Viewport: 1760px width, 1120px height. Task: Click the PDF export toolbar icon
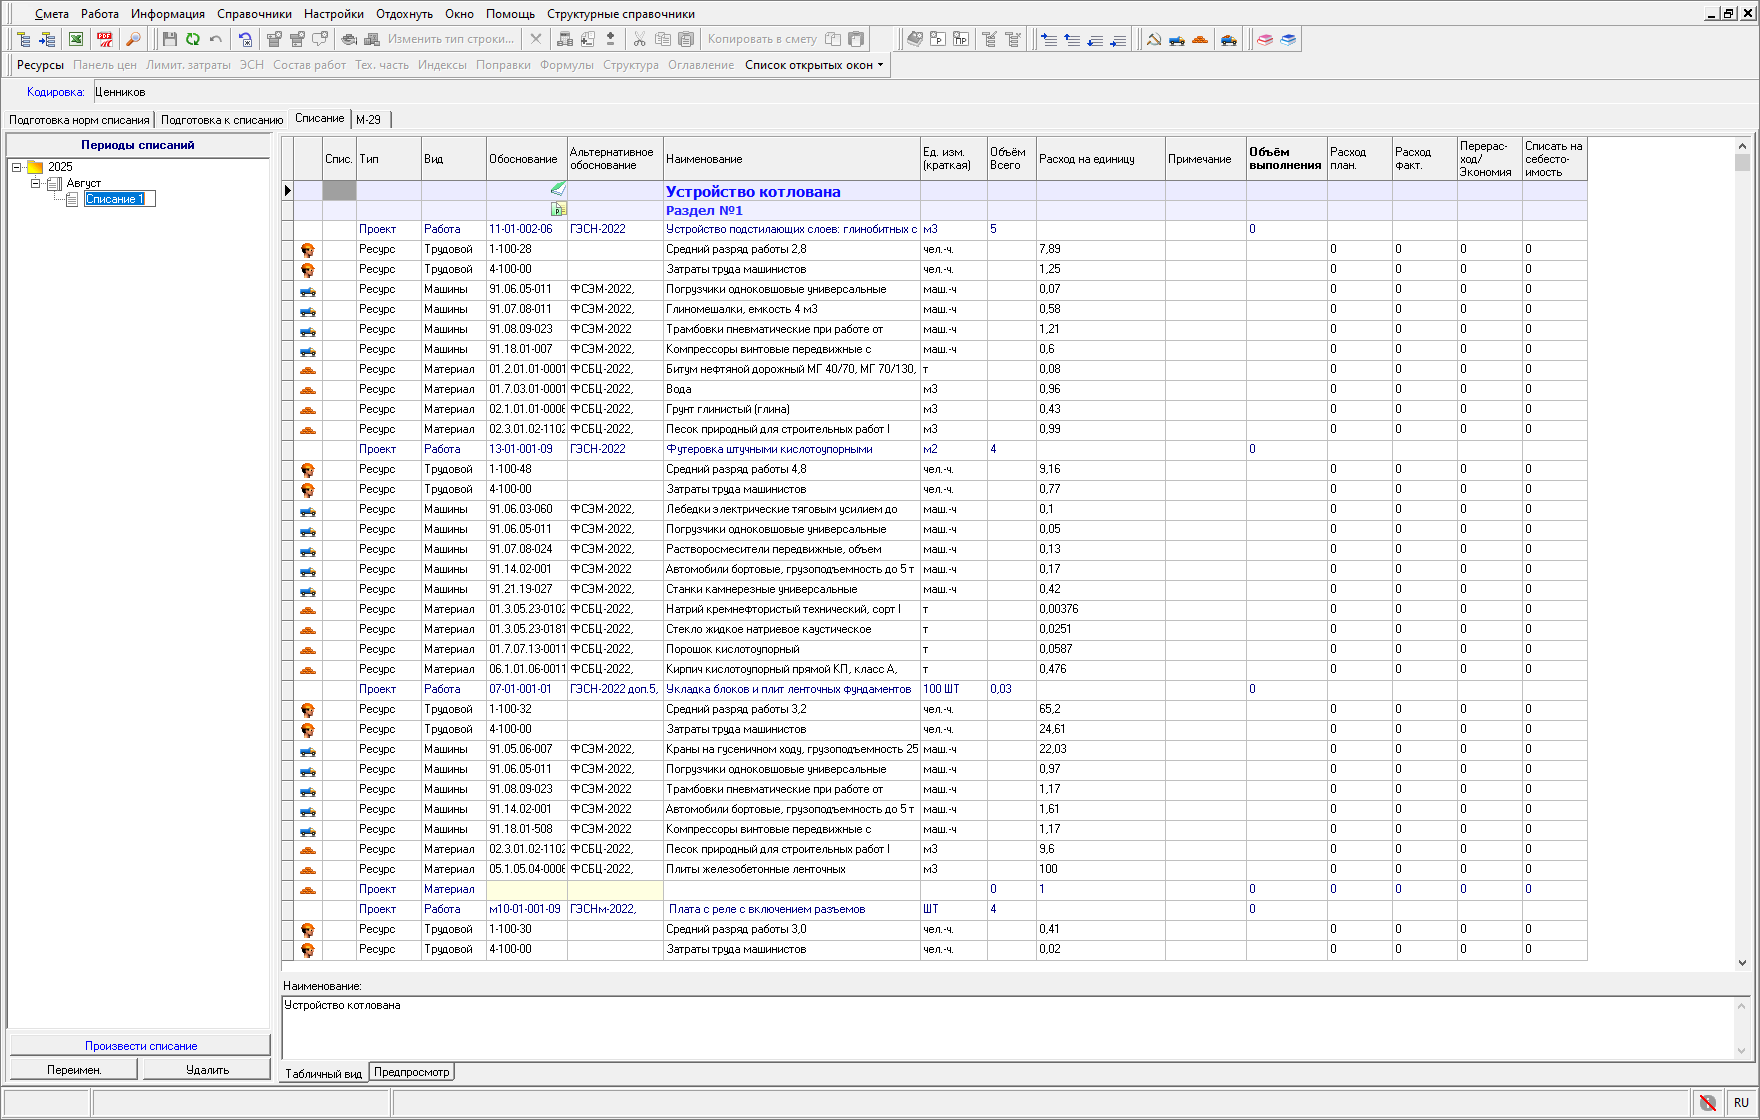(x=104, y=39)
